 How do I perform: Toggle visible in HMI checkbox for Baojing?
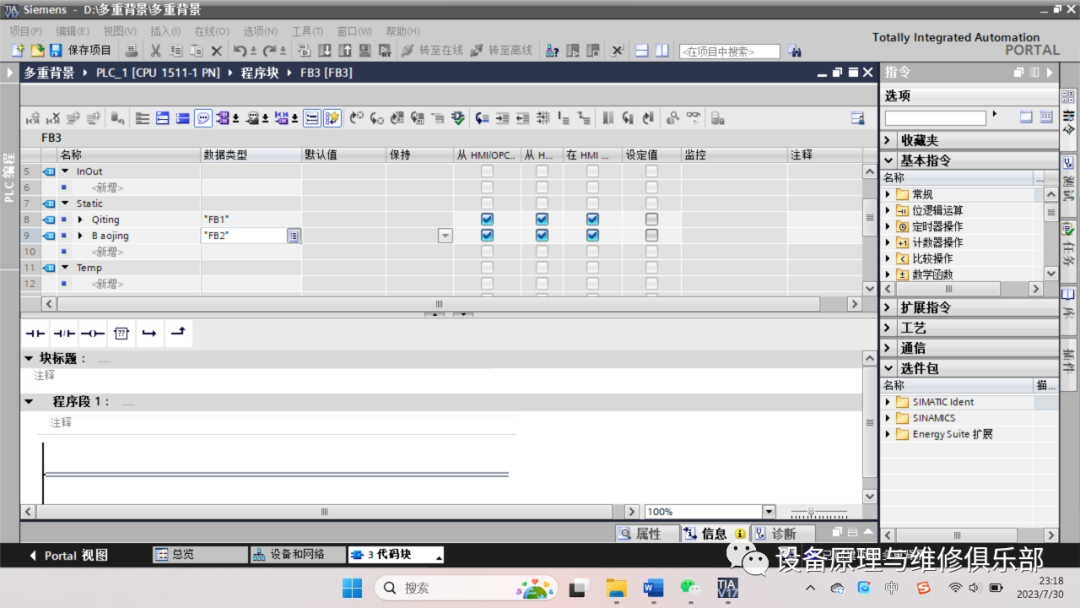pyautogui.click(x=592, y=235)
